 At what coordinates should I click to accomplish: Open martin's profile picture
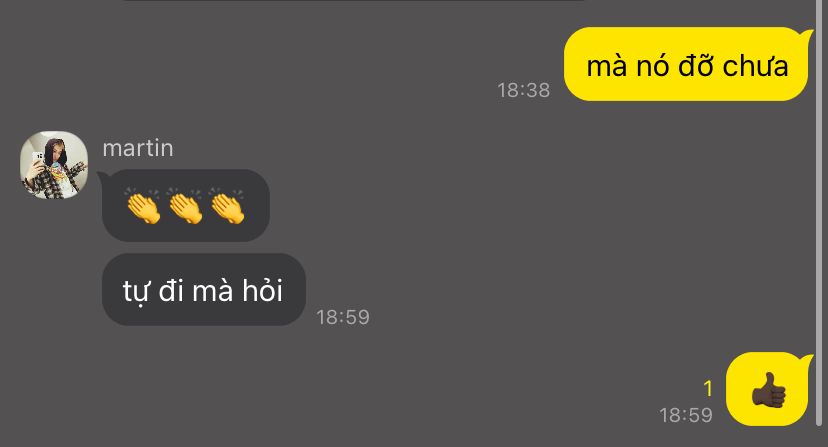pyautogui.click(x=54, y=165)
